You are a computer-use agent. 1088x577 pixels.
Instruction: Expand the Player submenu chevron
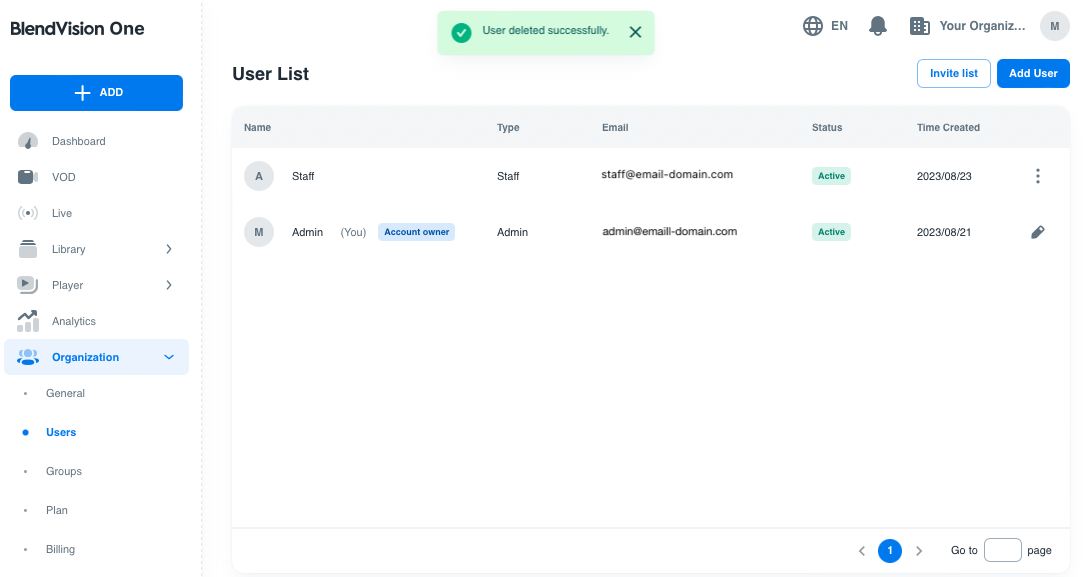pyautogui.click(x=168, y=285)
